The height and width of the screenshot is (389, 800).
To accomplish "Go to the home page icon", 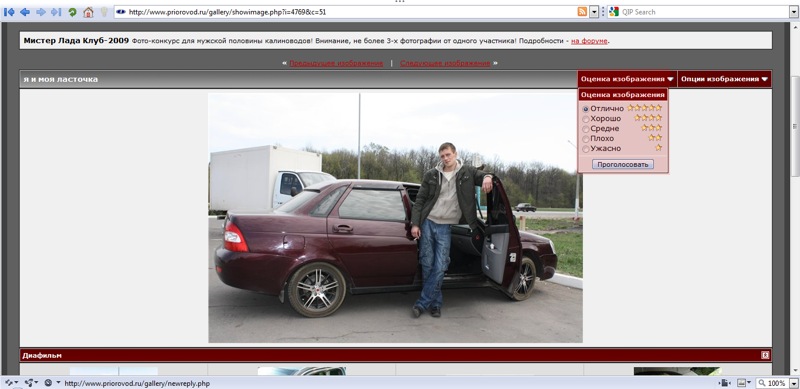I will tap(88, 12).
